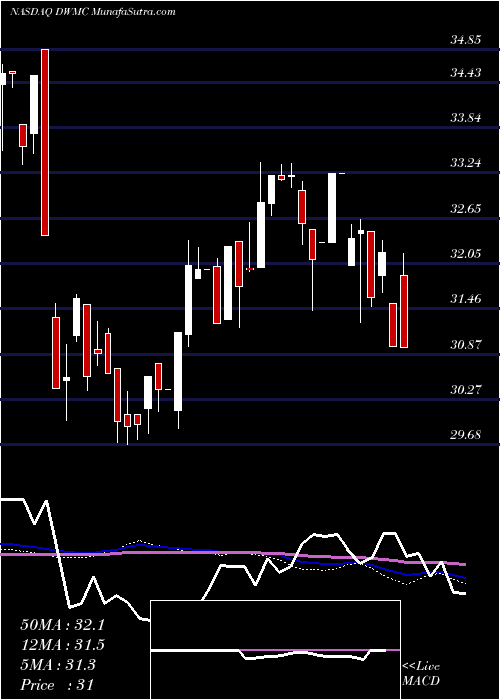Click the NASDAQ DWMC MunafaSutra.com title text

(92, 12)
